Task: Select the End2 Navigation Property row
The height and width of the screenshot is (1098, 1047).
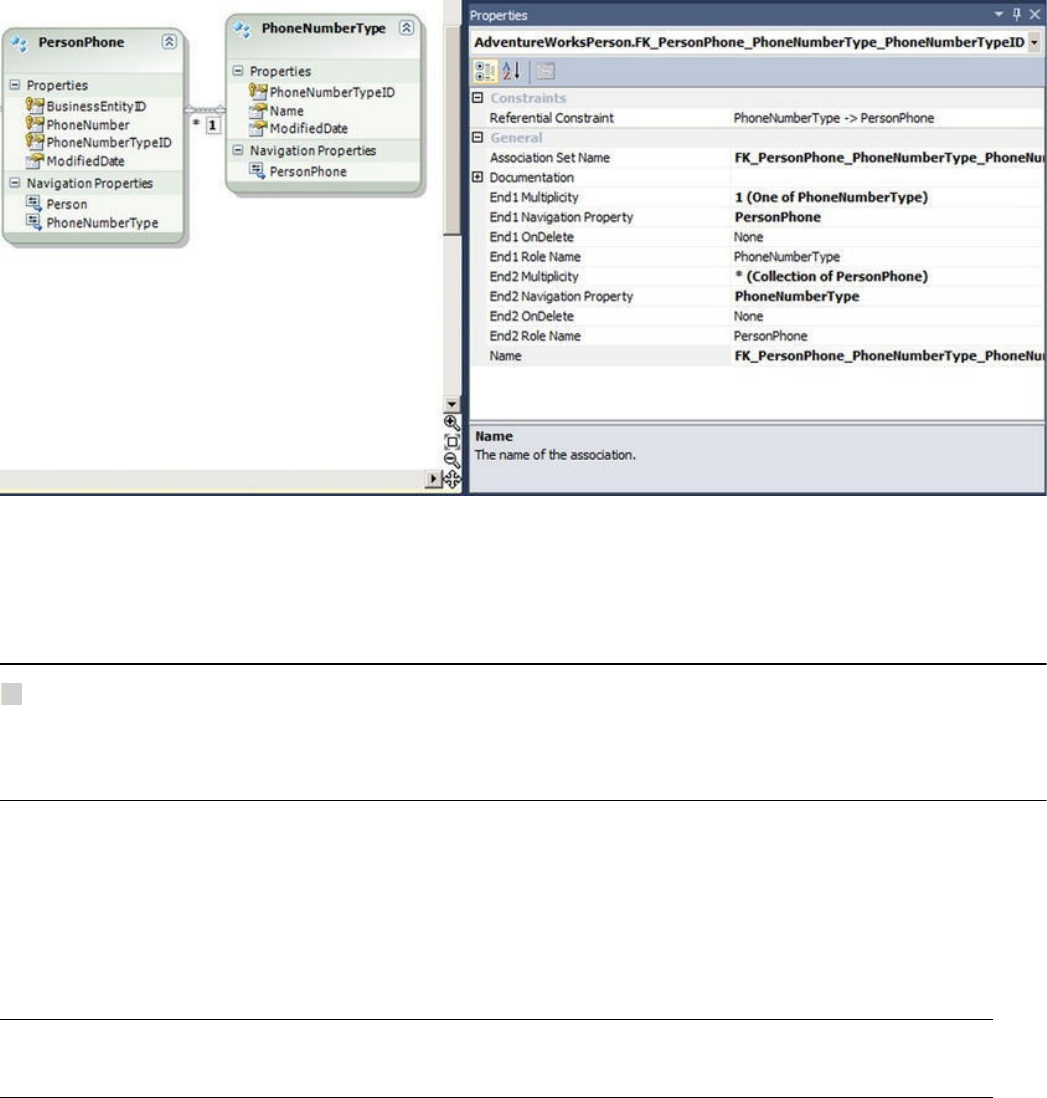Action: click(758, 296)
